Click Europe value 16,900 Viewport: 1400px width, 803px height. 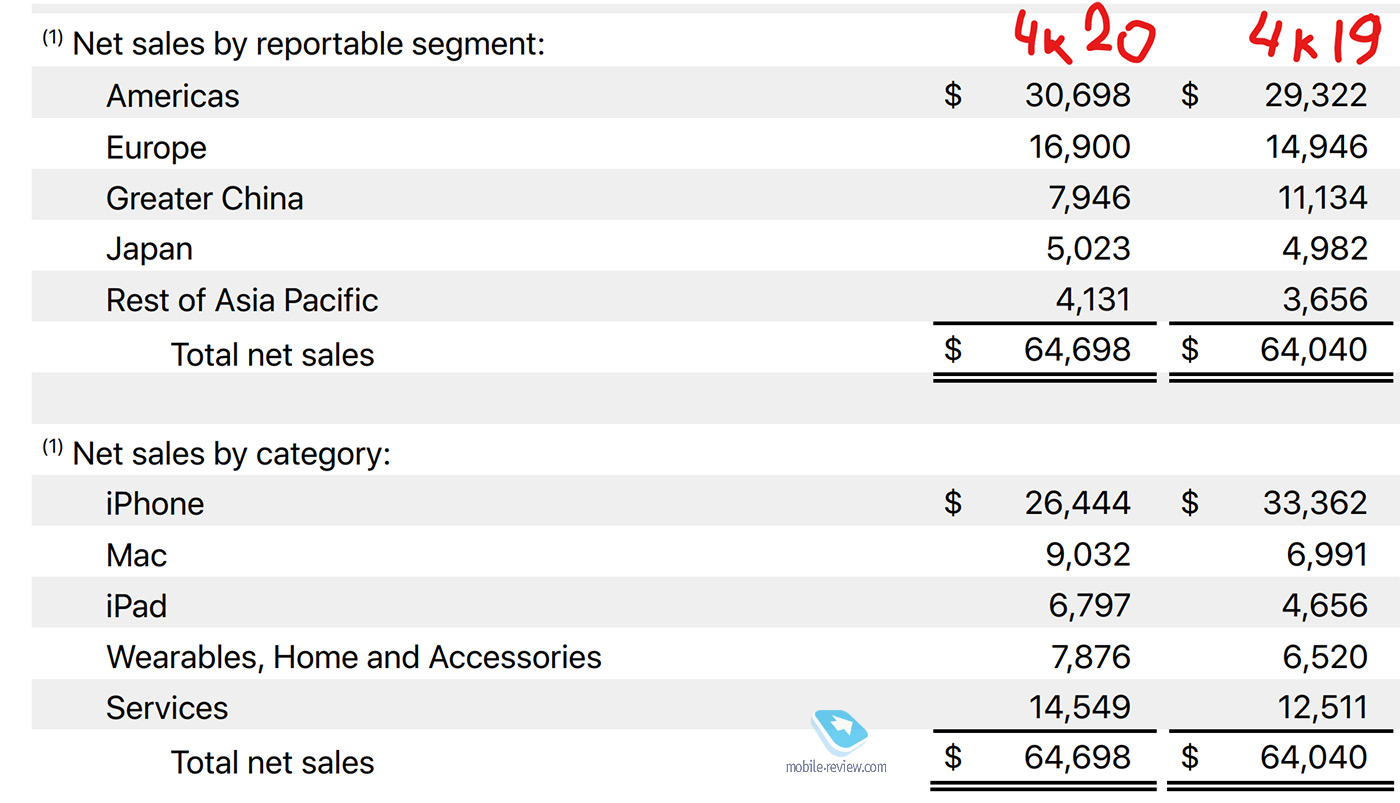point(1080,147)
